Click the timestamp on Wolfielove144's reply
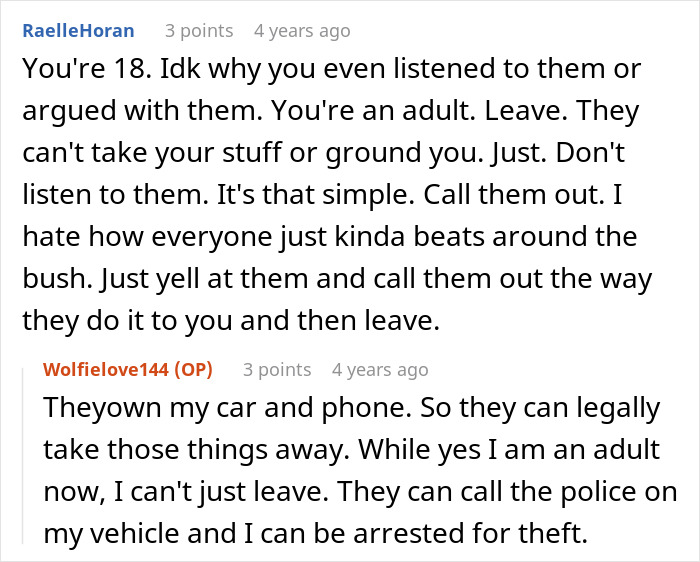This screenshot has height=562, width=700. click(x=380, y=369)
